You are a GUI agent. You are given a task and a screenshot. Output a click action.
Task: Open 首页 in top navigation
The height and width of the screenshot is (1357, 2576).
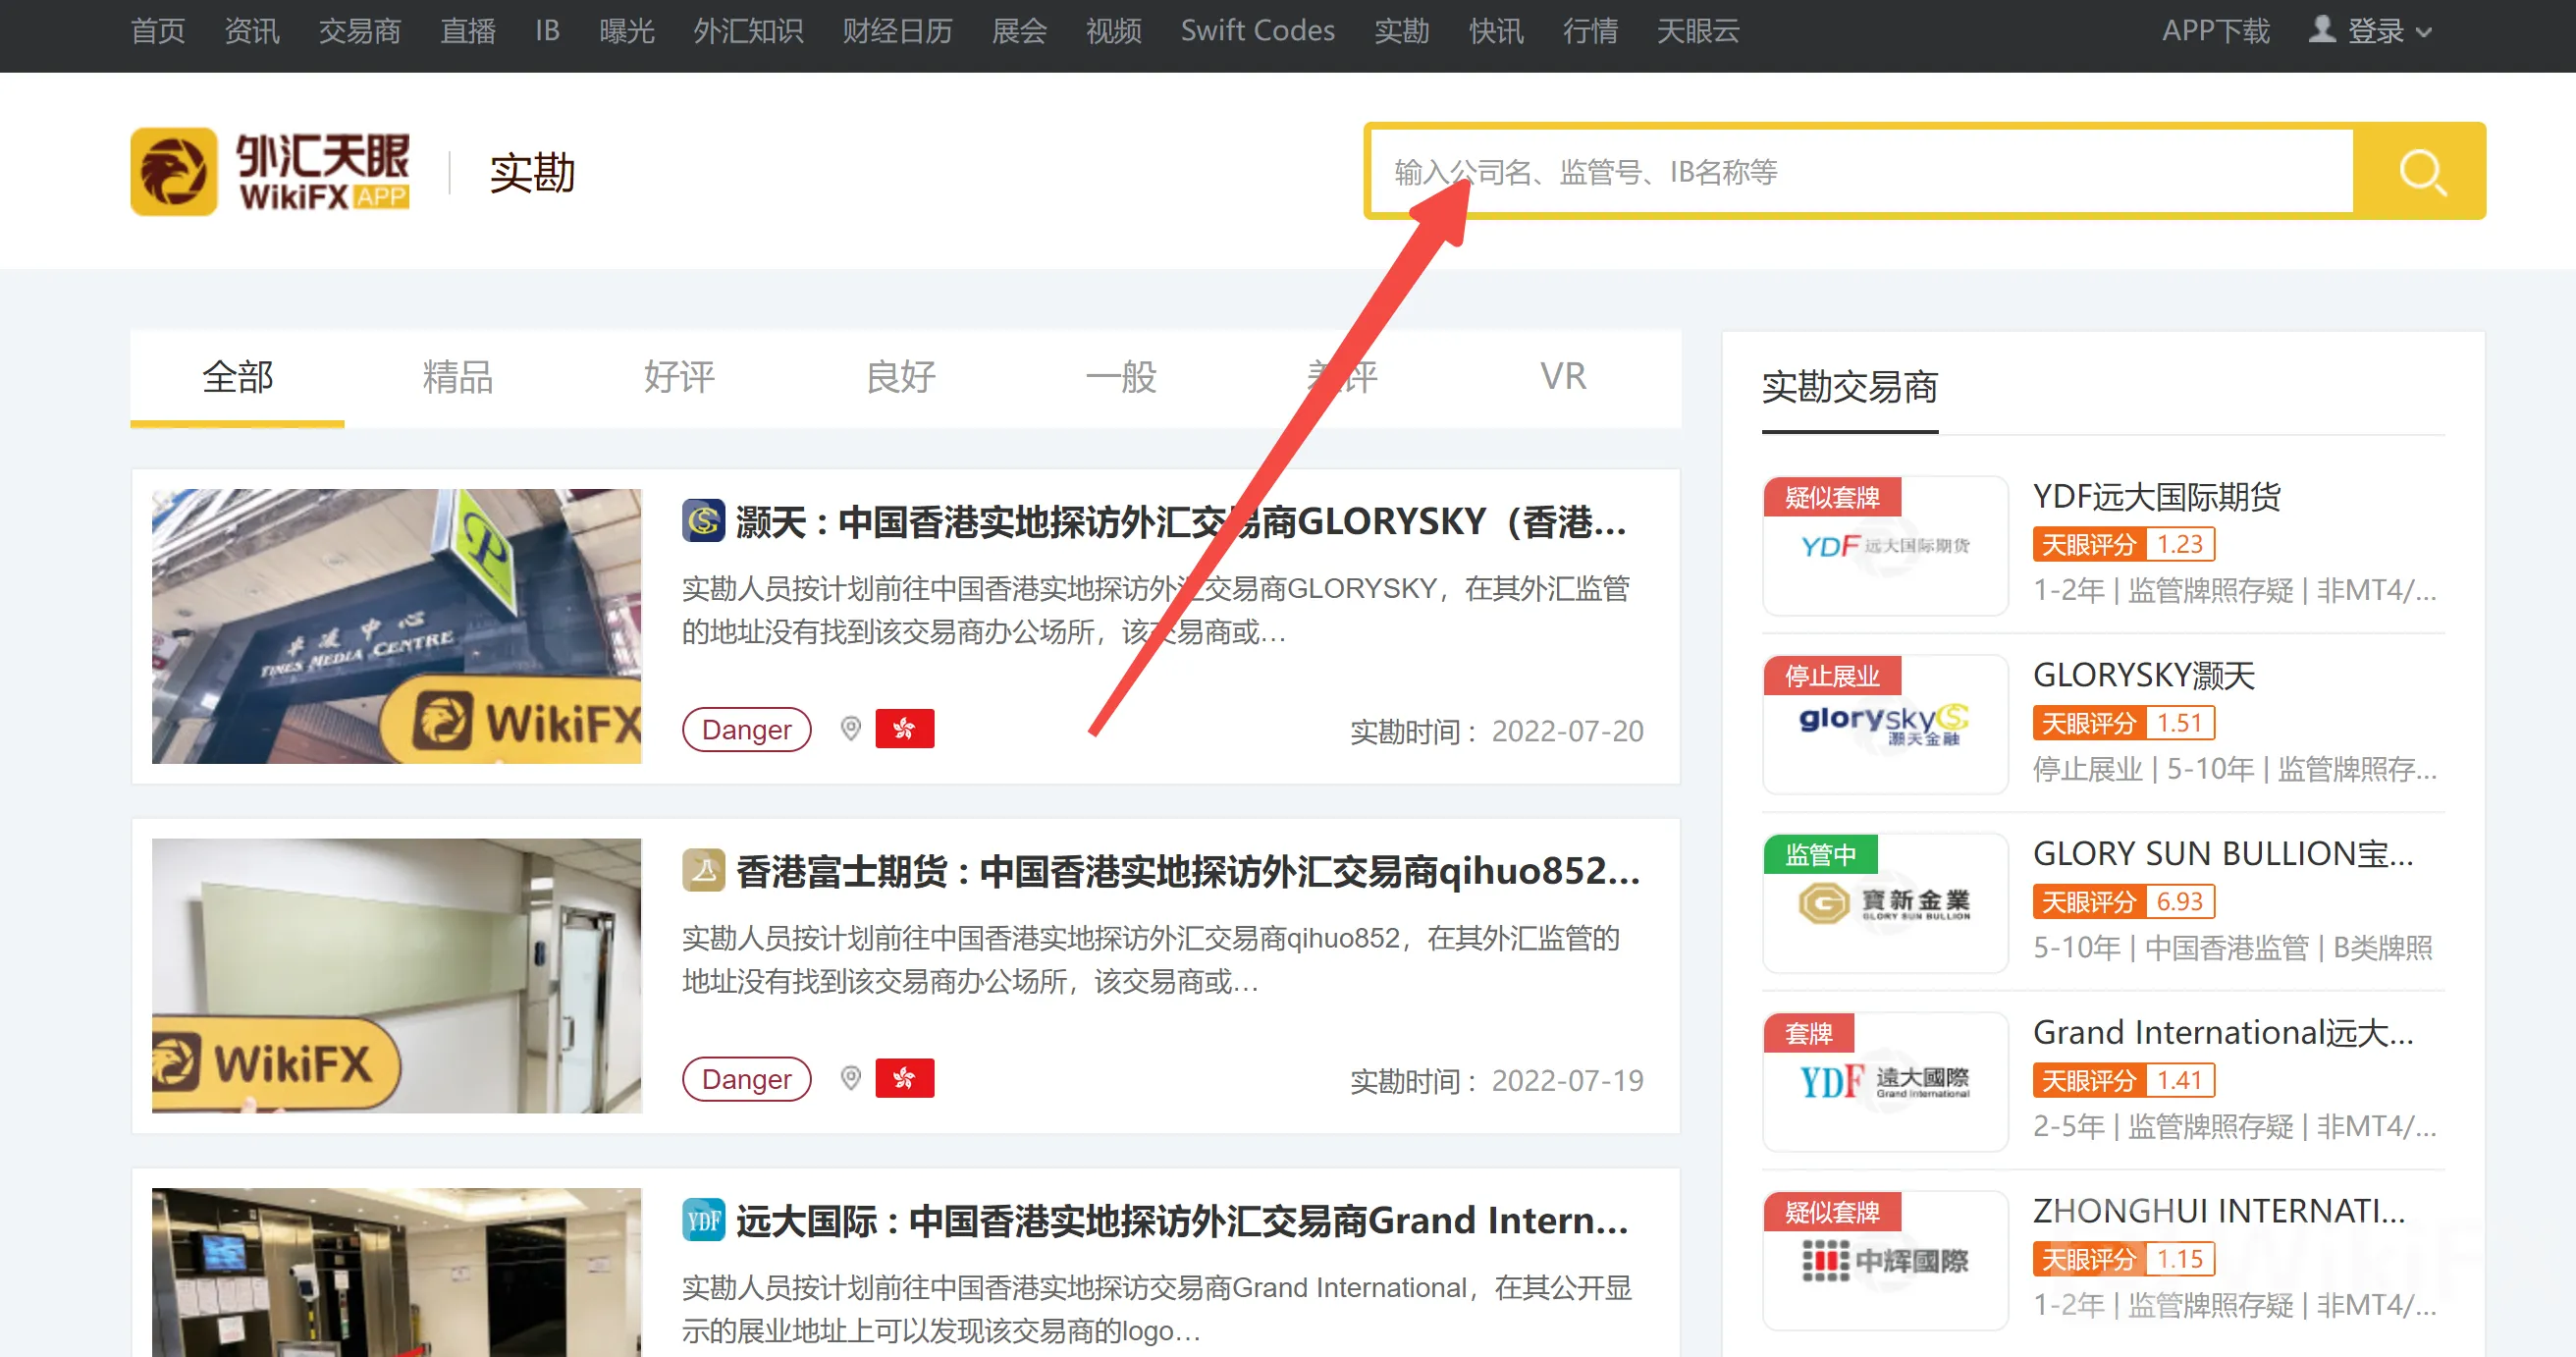pyautogui.click(x=158, y=31)
